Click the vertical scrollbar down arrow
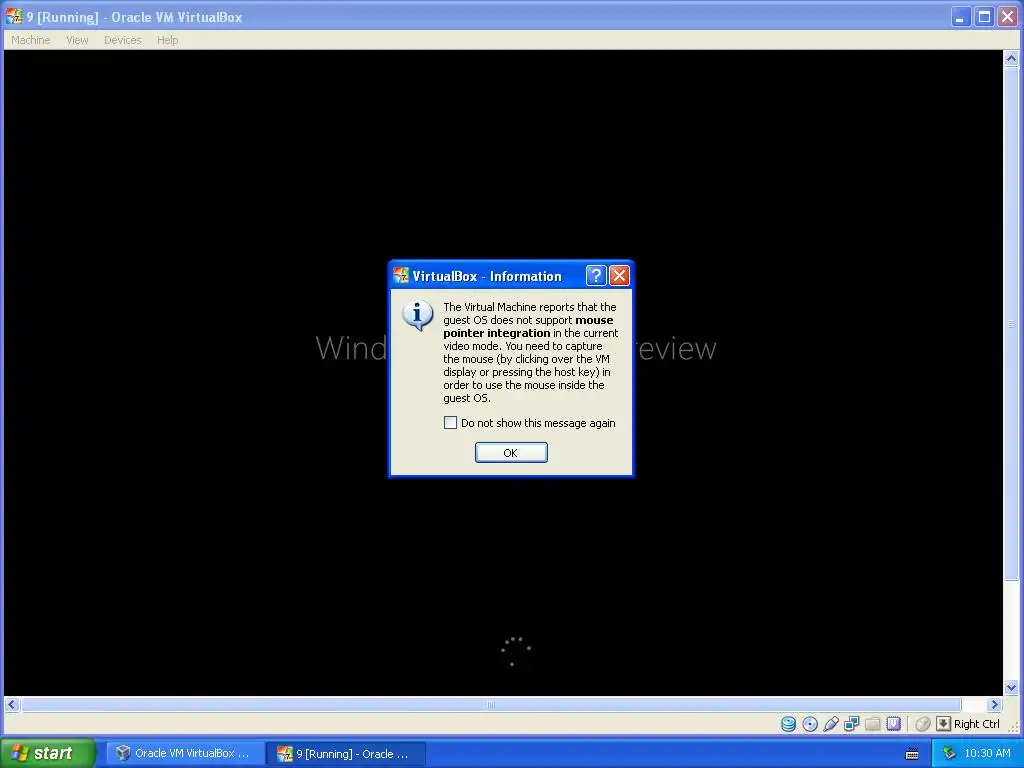This screenshot has width=1024, height=768. point(1011,687)
